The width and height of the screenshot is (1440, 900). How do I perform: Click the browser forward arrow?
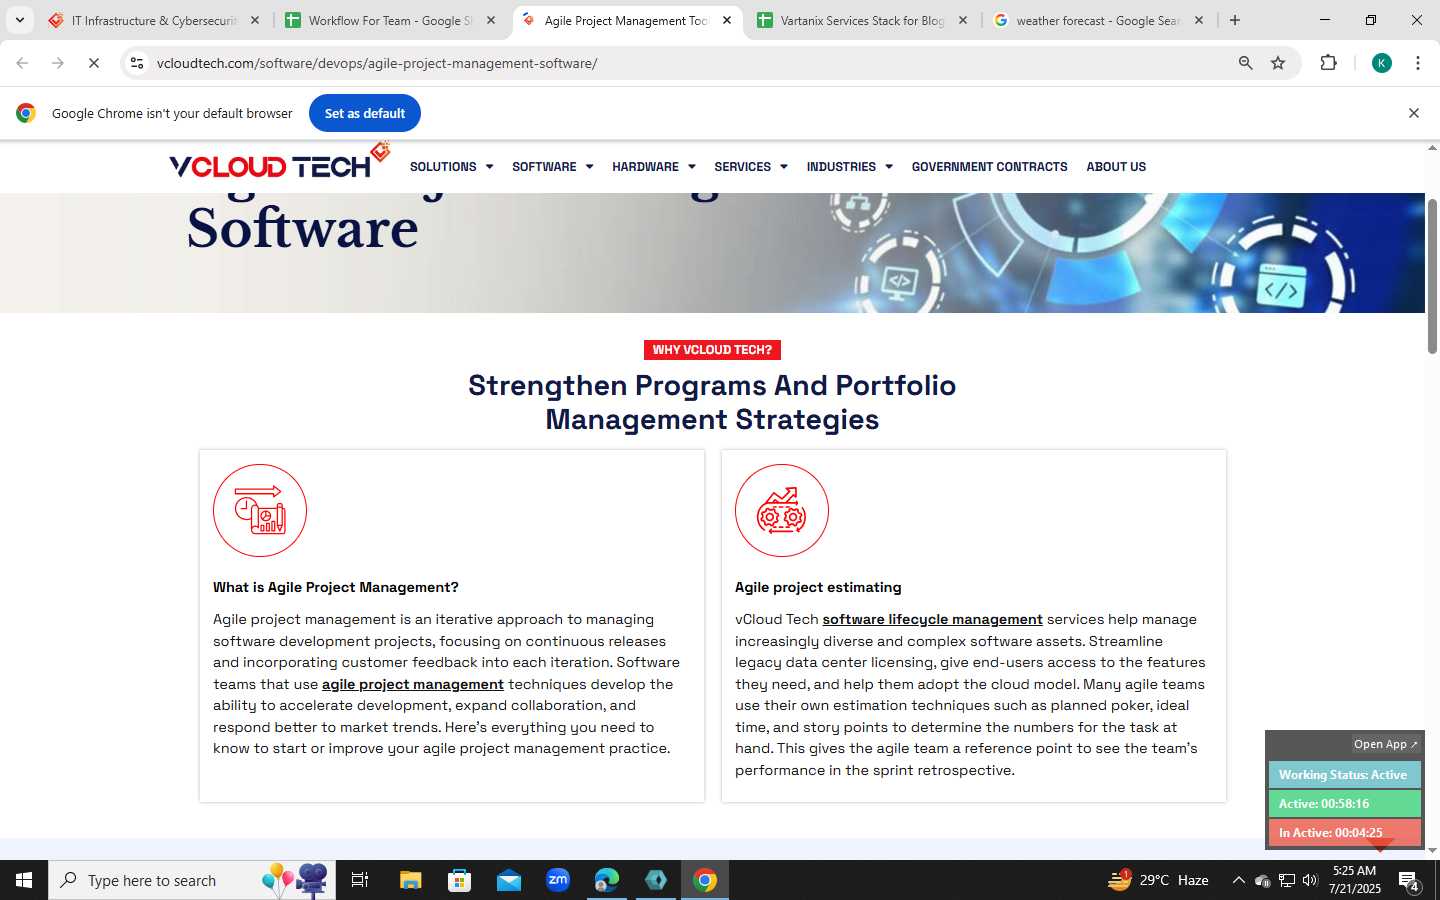(58, 63)
